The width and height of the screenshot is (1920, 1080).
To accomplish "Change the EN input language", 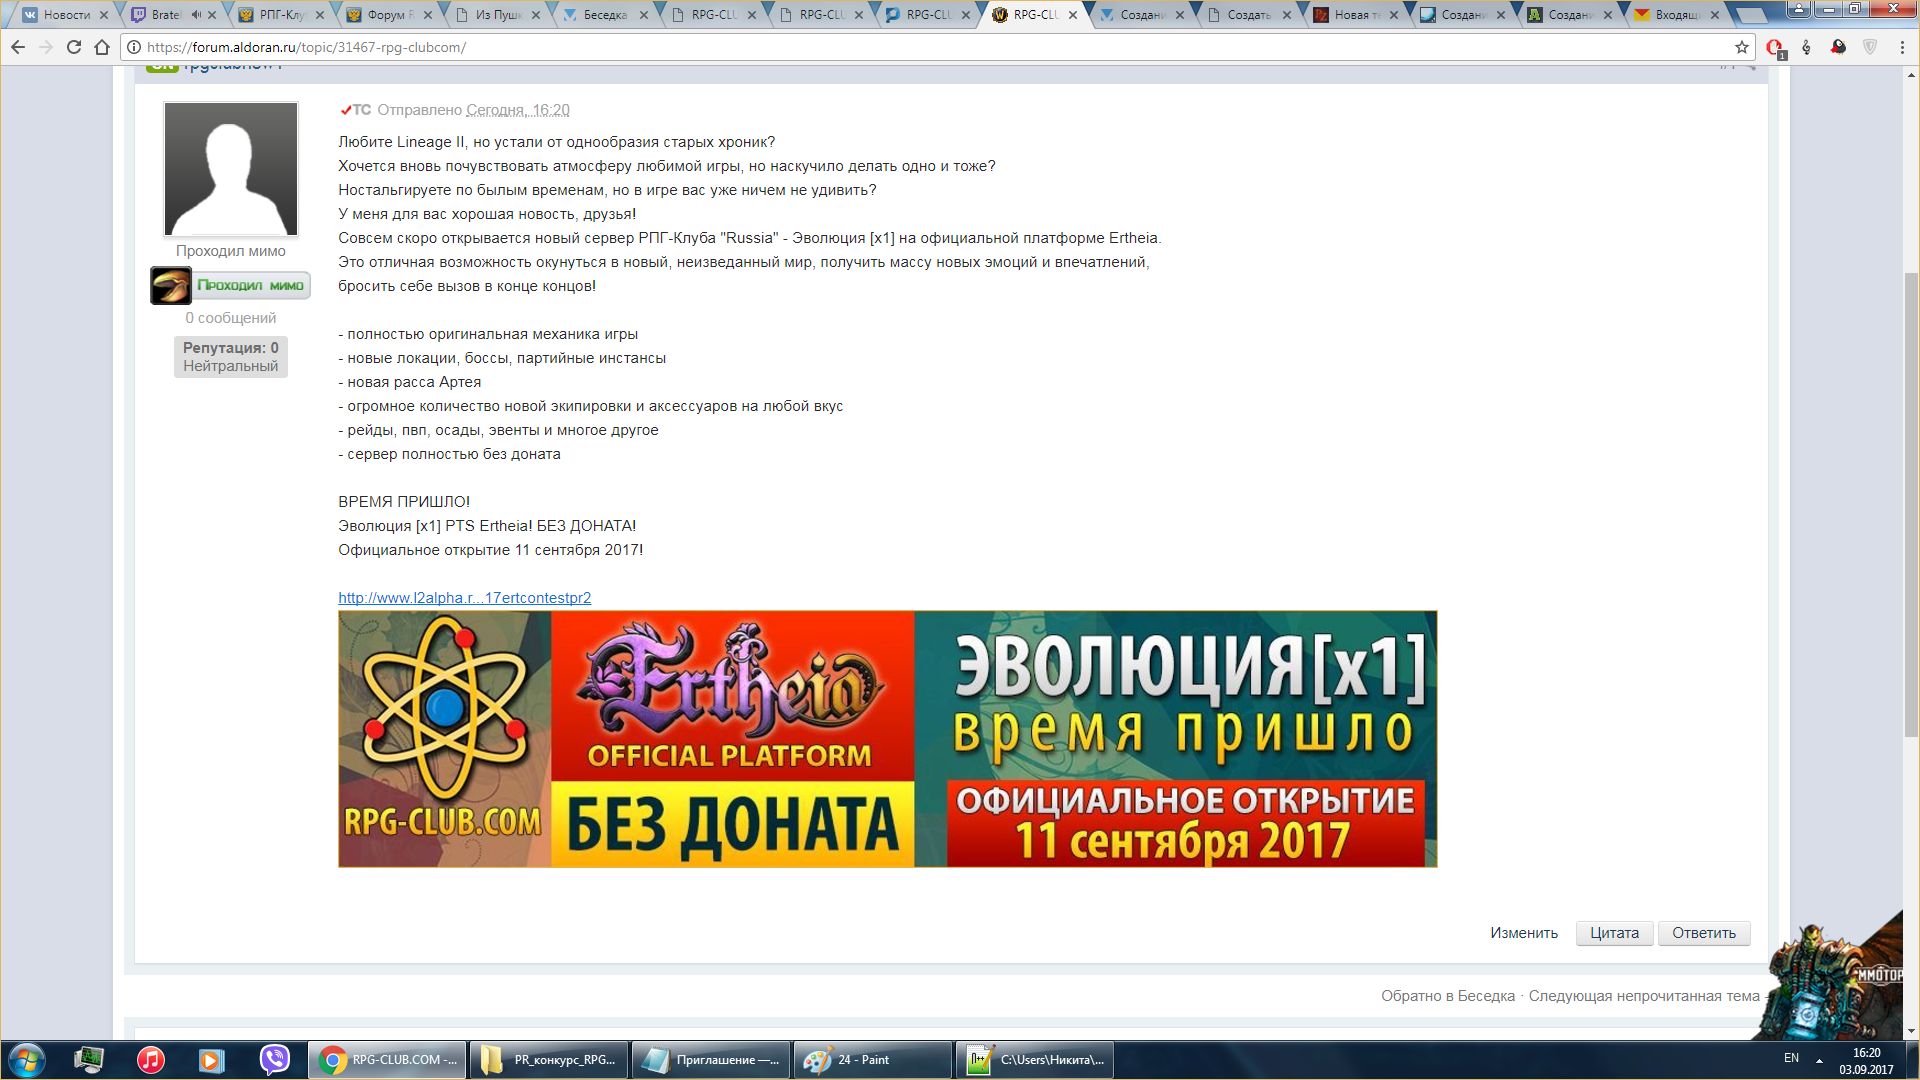I will 1791,1058.
